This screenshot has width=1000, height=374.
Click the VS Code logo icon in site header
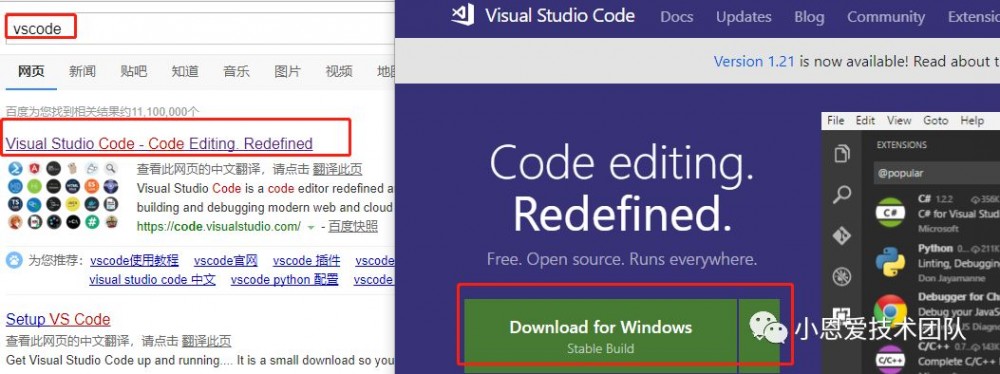(x=463, y=15)
